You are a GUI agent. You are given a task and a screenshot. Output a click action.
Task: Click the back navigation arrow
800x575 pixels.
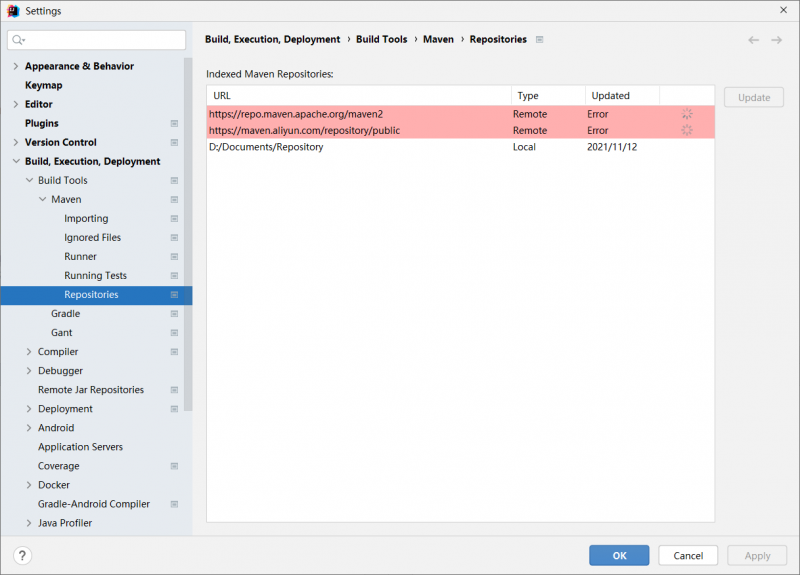click(x=753, y=40)
